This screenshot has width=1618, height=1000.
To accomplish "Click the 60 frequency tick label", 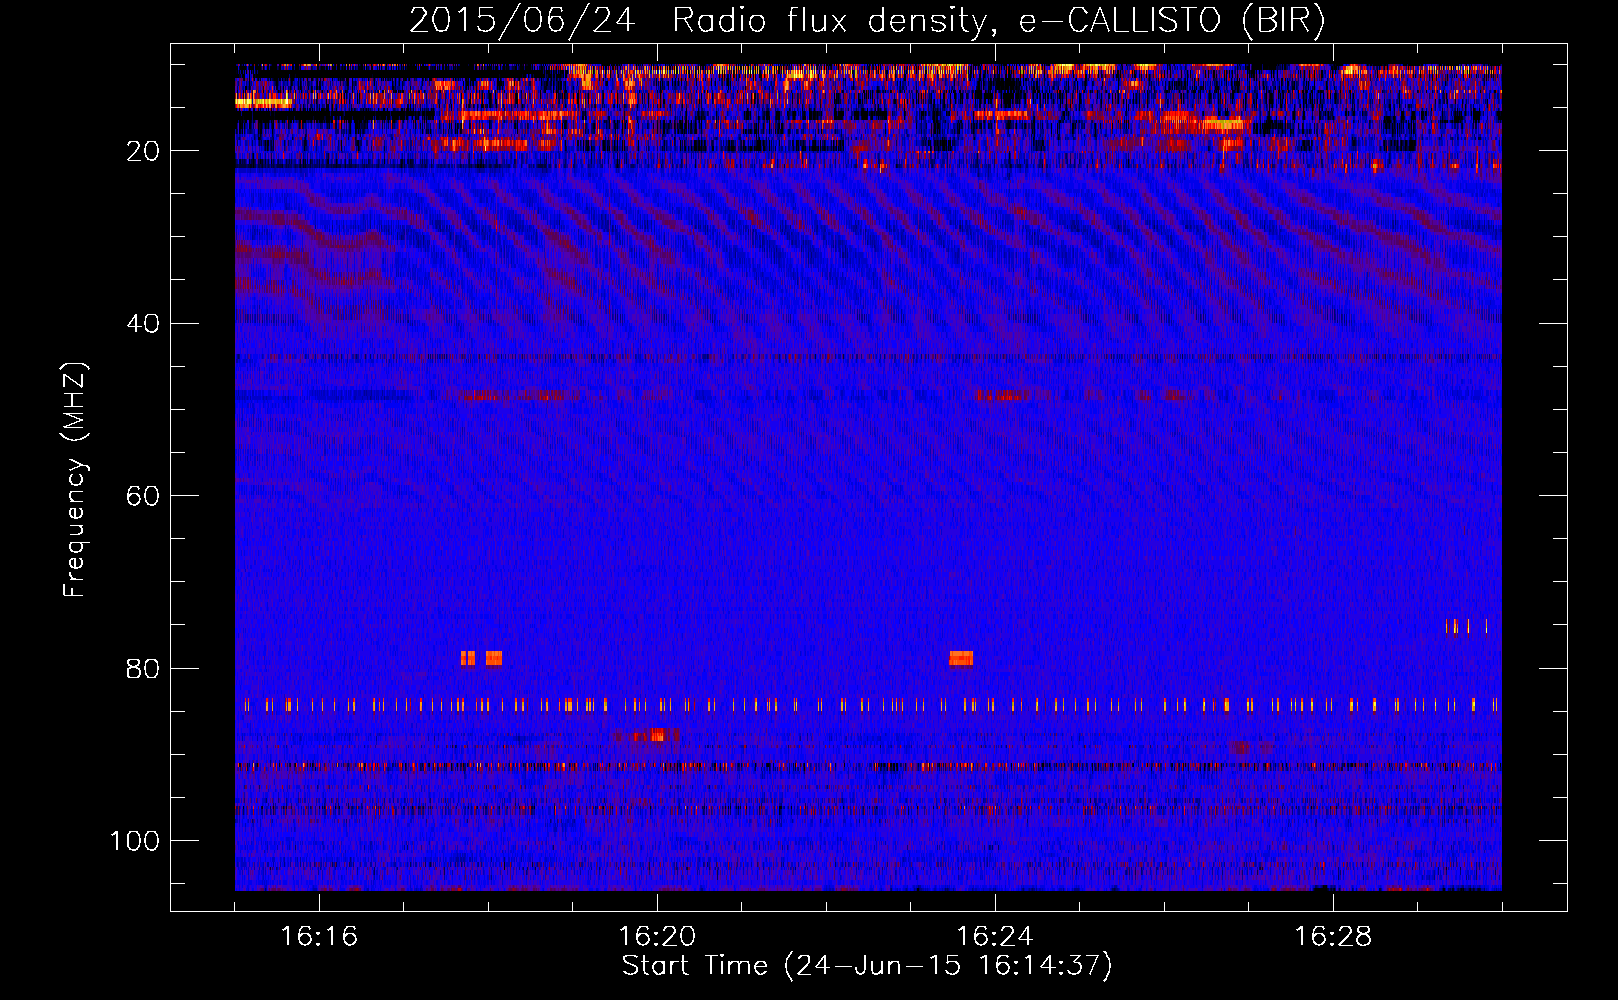I will 144,496.
